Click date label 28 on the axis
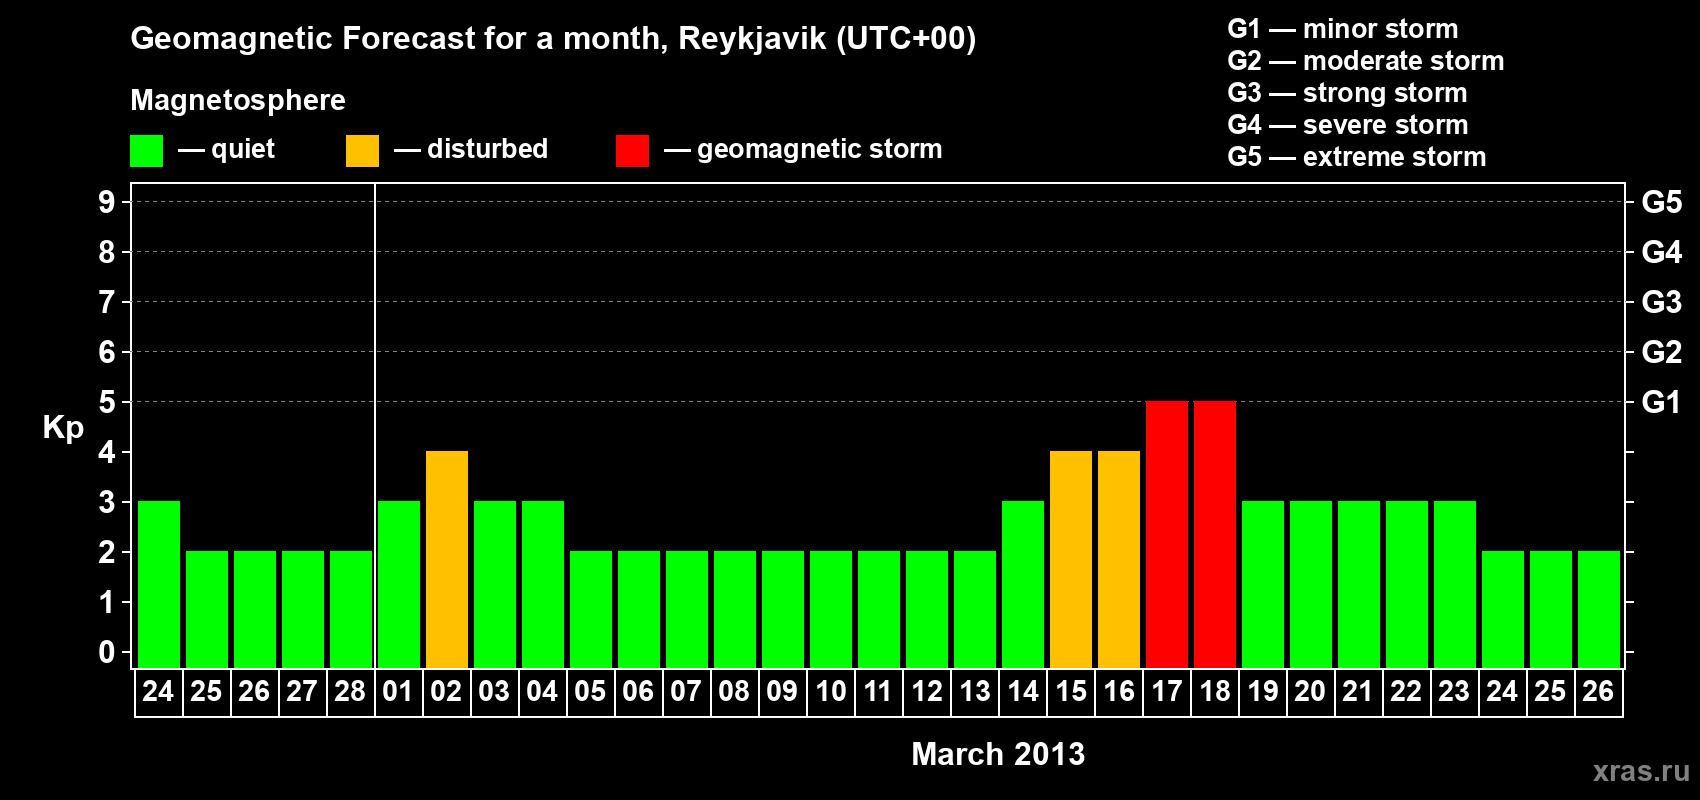This screenshot has height=800, width=1700. (x=350, y=692)
